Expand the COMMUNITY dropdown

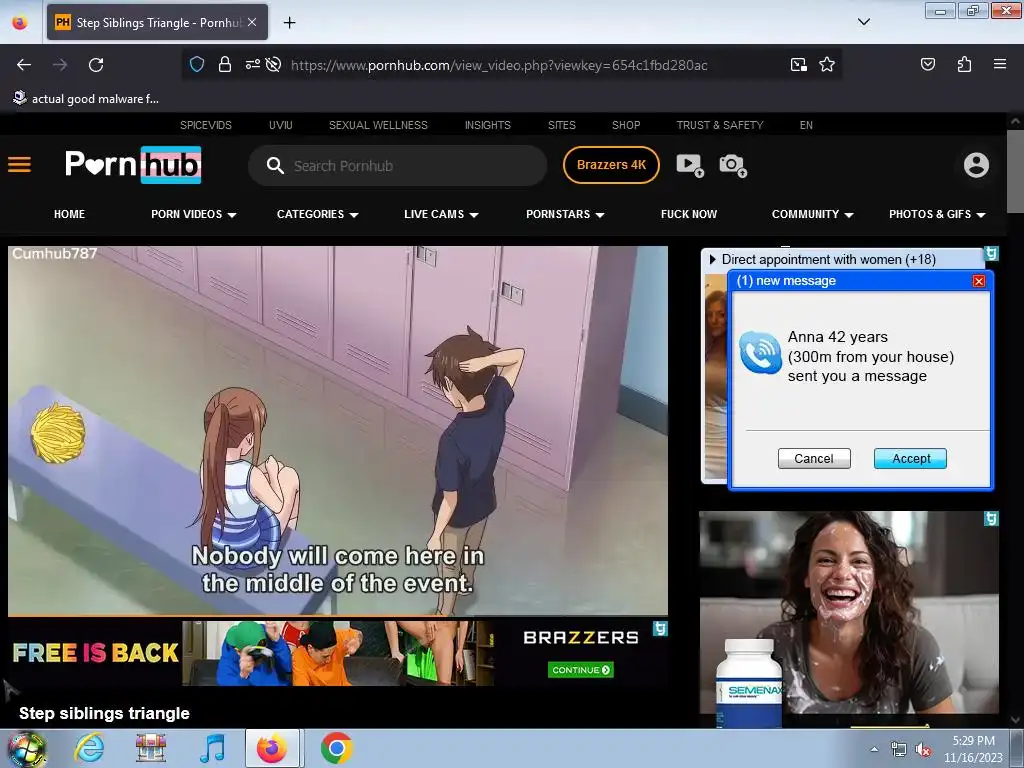click(x=812, y=214)
